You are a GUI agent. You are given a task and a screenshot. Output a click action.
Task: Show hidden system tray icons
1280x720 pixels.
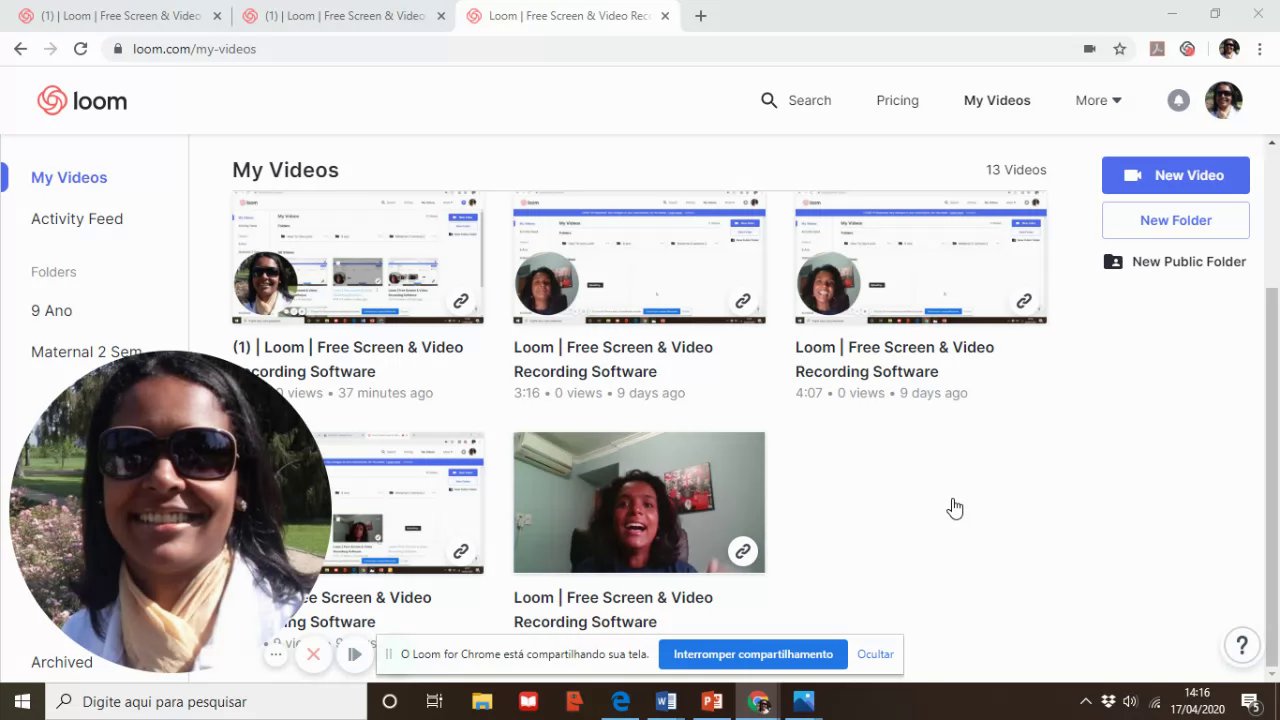(1086, 701)
